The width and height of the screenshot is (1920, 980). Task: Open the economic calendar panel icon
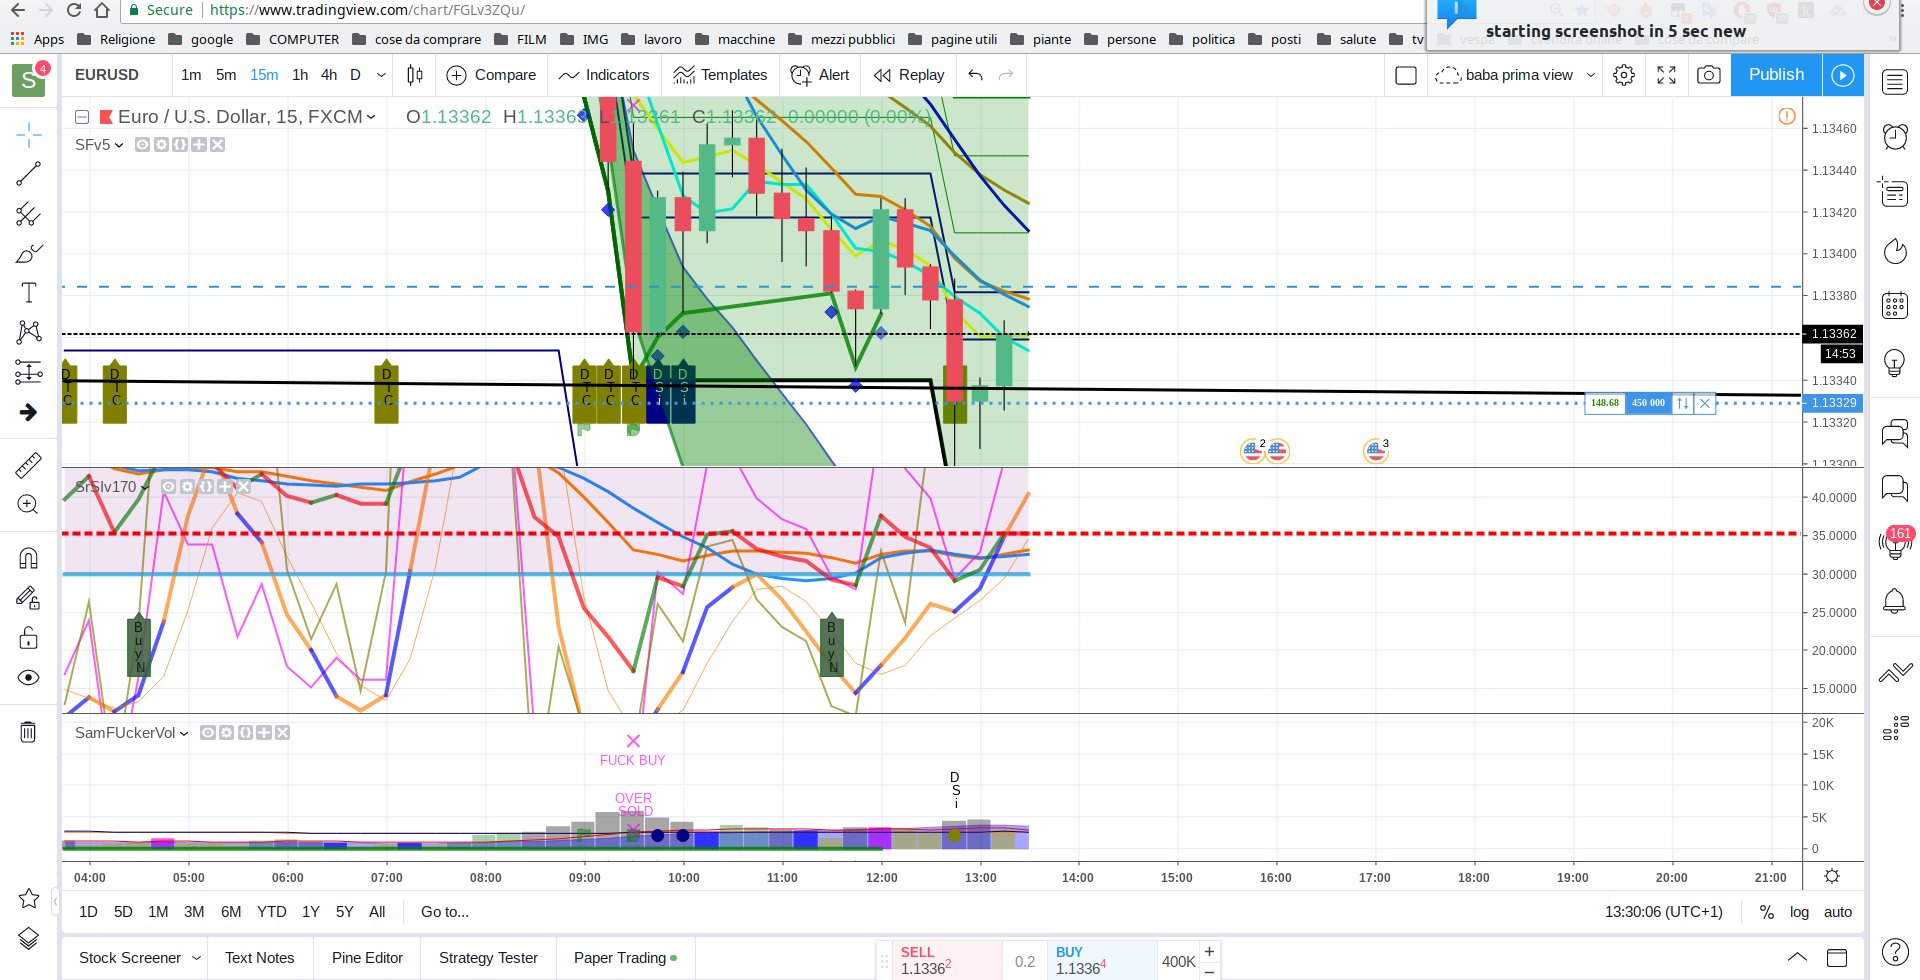[x=1895, y=304]
